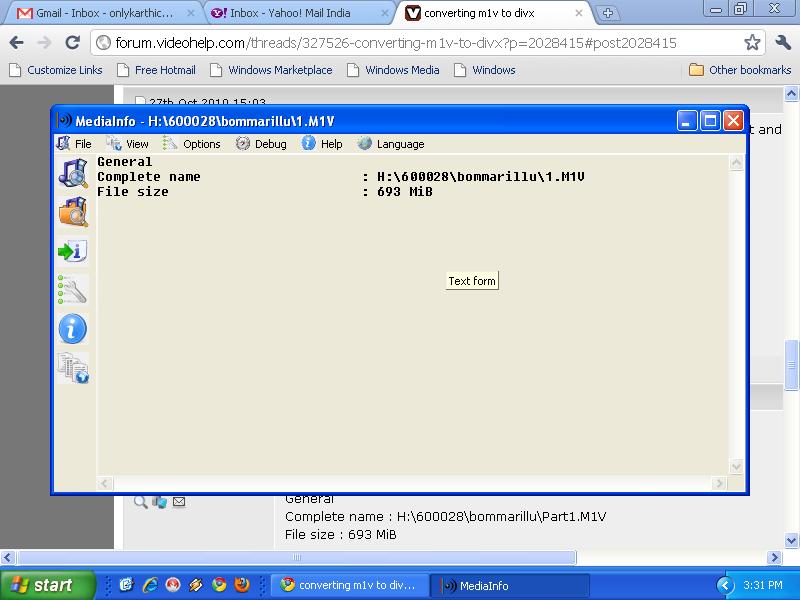
Task: Switch to Chrome window on taskbar
Action: [348, 585]
